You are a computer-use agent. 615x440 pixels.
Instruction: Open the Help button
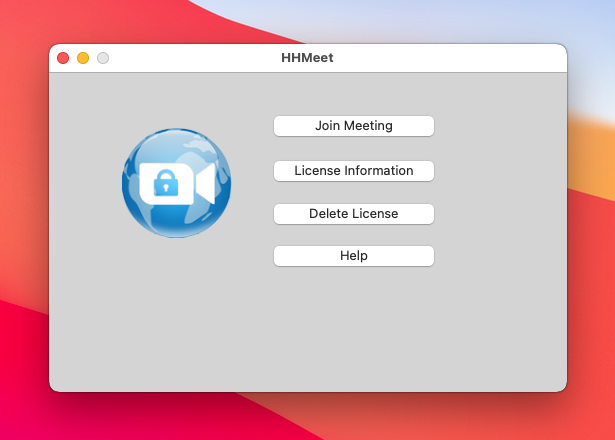point(354,256)
